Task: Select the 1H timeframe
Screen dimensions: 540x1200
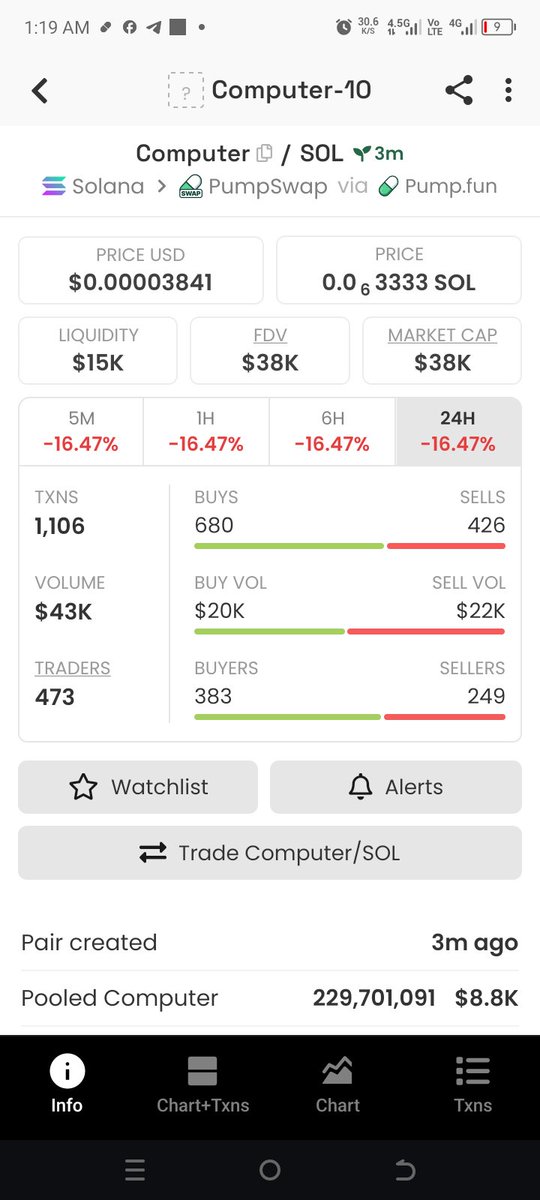Action: (206, 432)
